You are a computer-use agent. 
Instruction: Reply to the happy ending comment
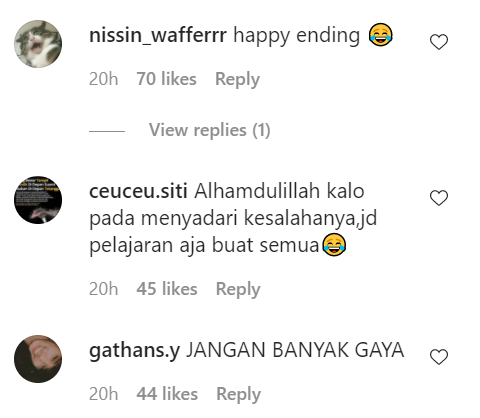tap(237, 79)
